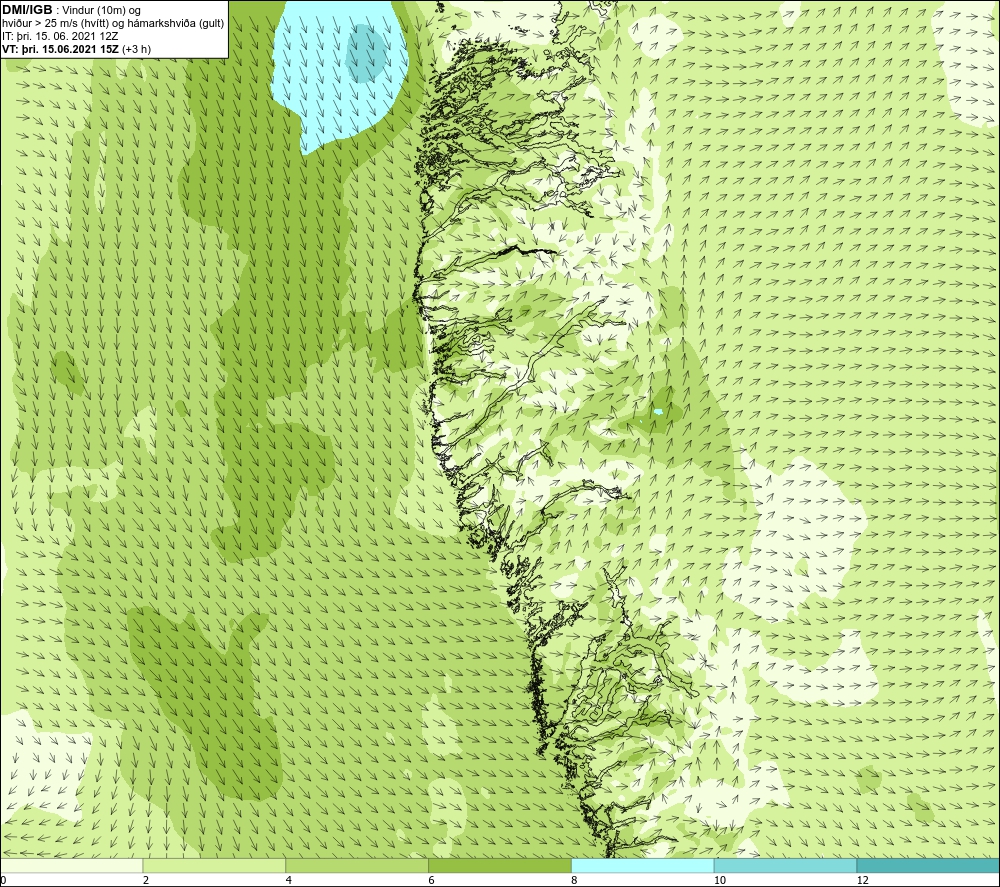This screenshot has width=1000, height=887.
Task: Click the above 12 m/s teal legend swatch
Action: click(929, 866)
